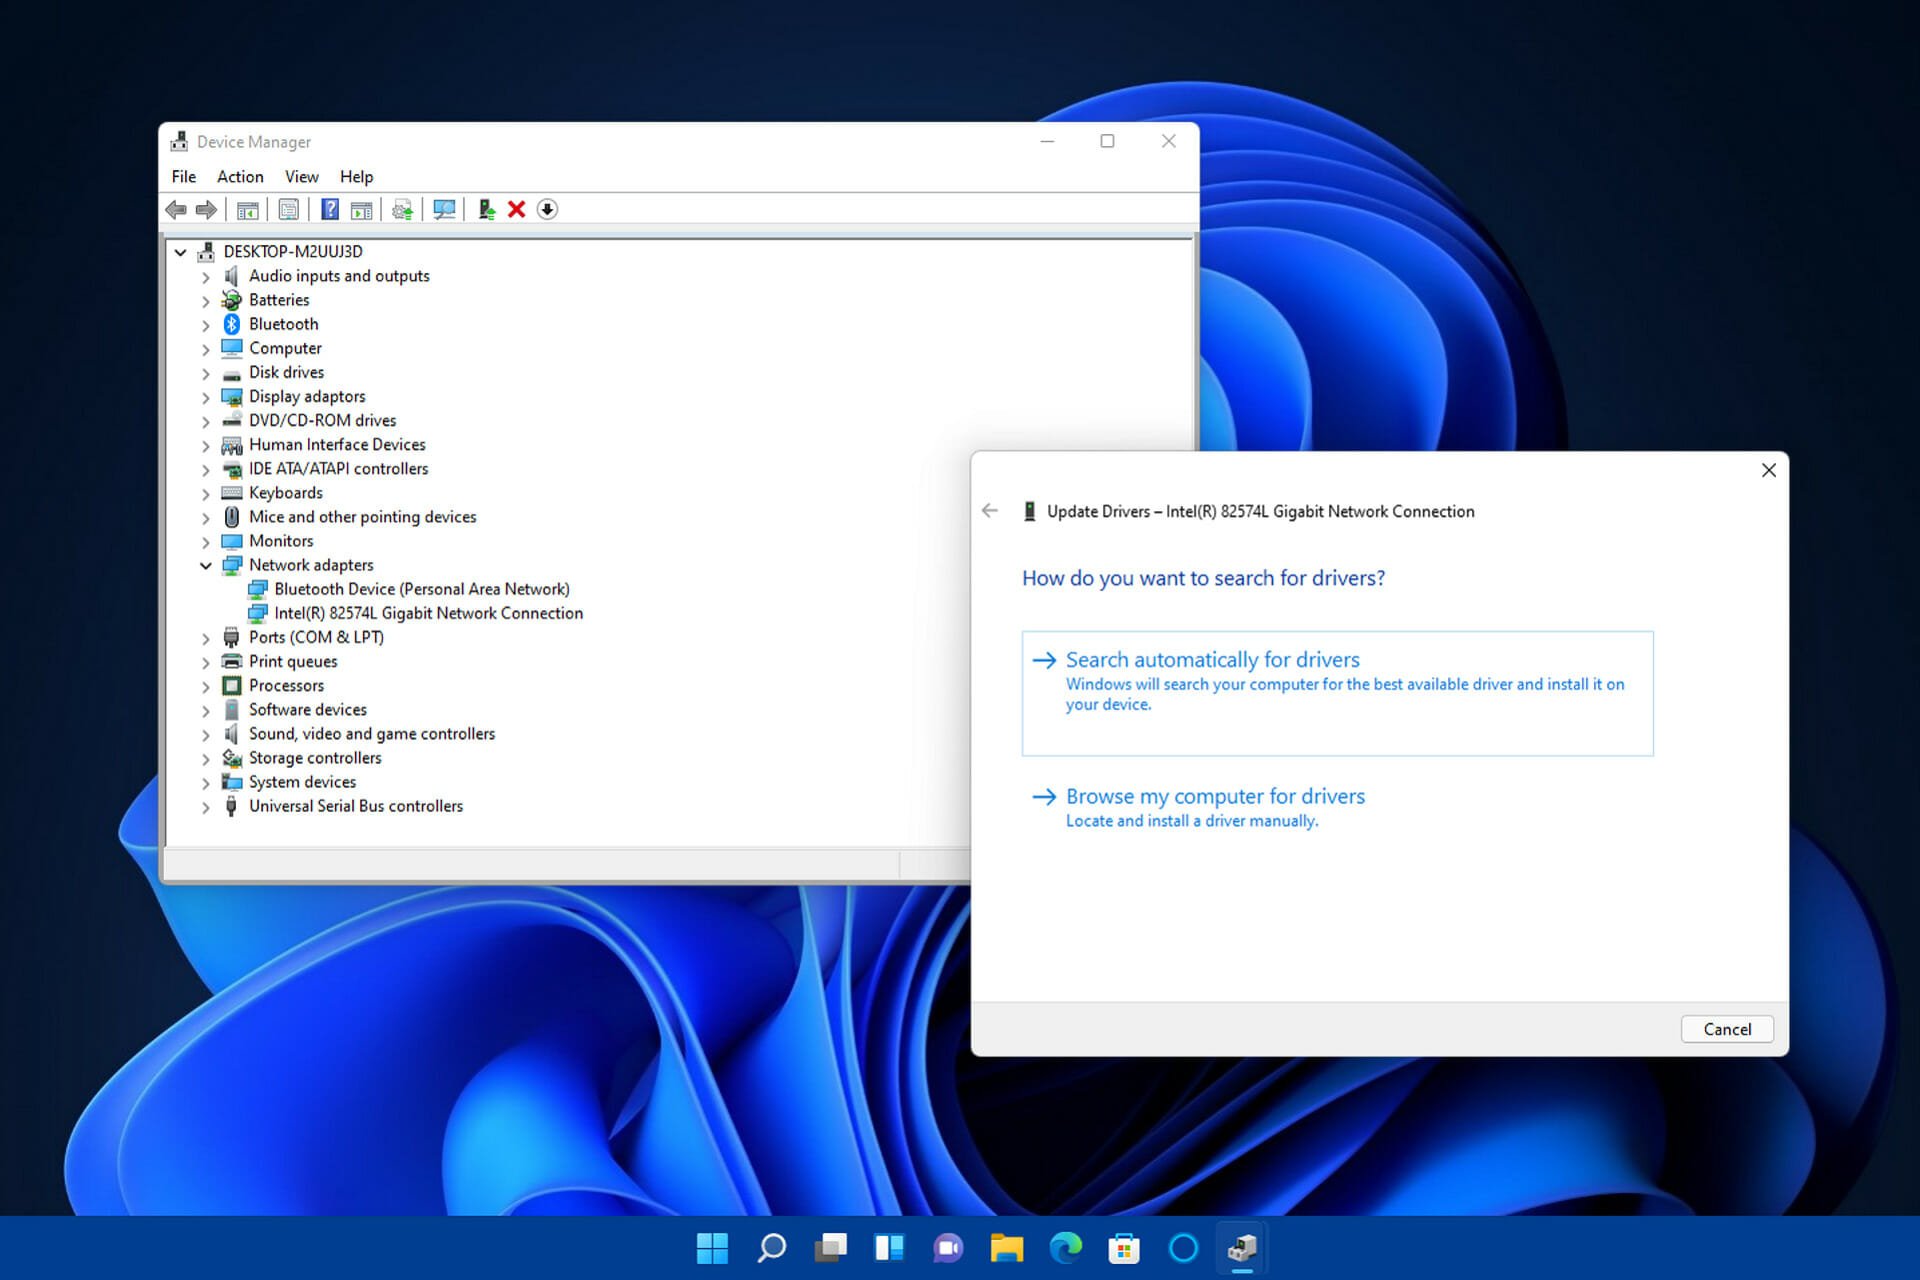Collapse the DESKTOP-M2UUJ3D root node
Image resolution: width=1920 pixels, height=1280 pixels.
tap(181, 253)
